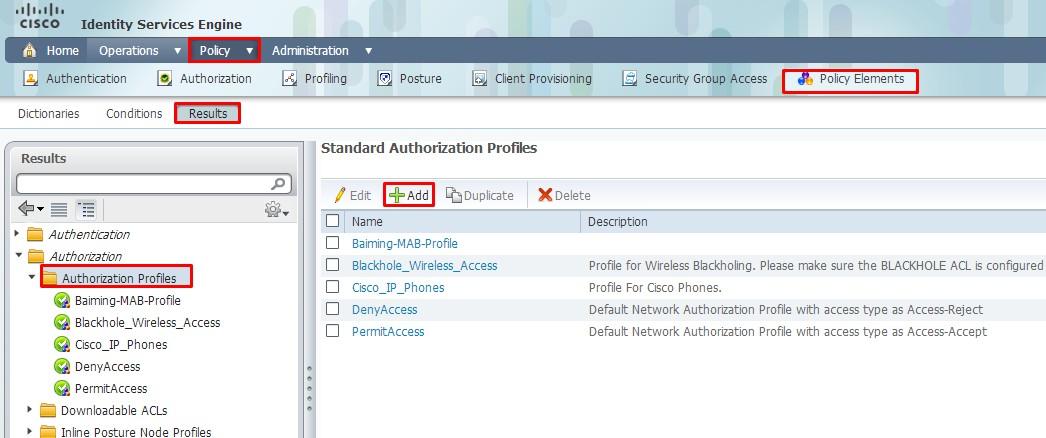1046x438 pixels.
Task: Open the Operations menu
Action: 129,51
